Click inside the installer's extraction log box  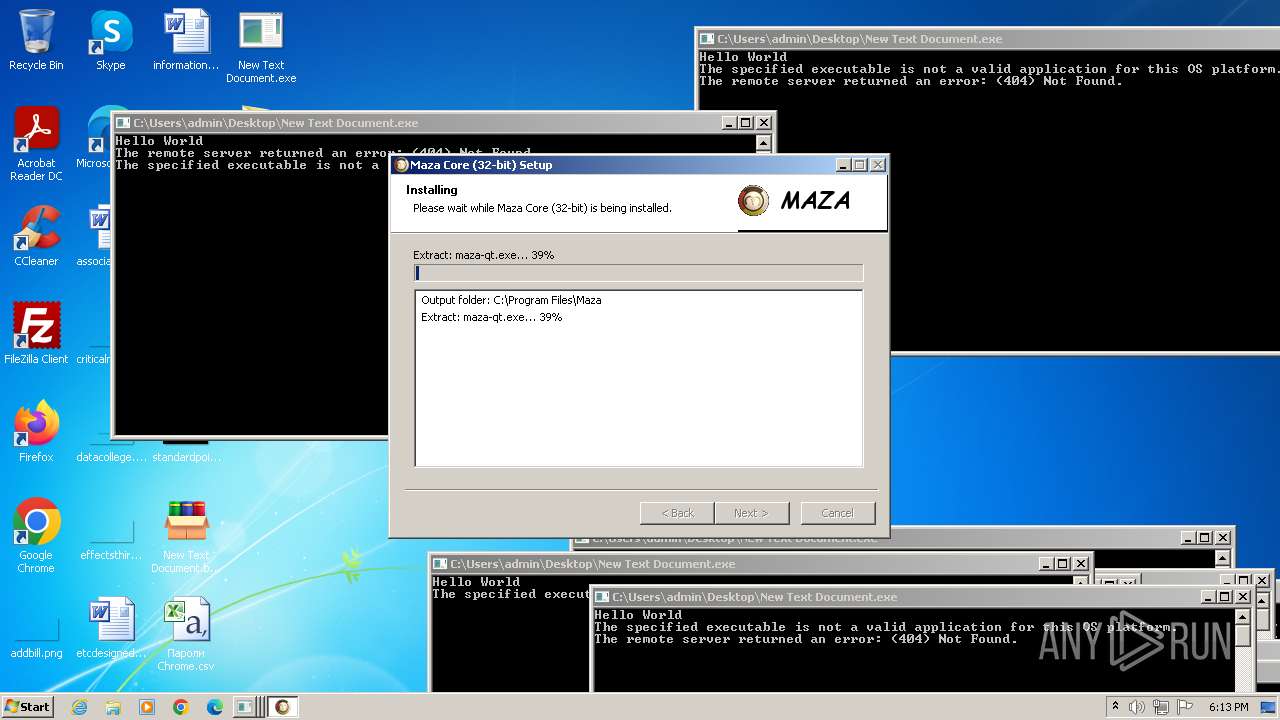(638, 378)
